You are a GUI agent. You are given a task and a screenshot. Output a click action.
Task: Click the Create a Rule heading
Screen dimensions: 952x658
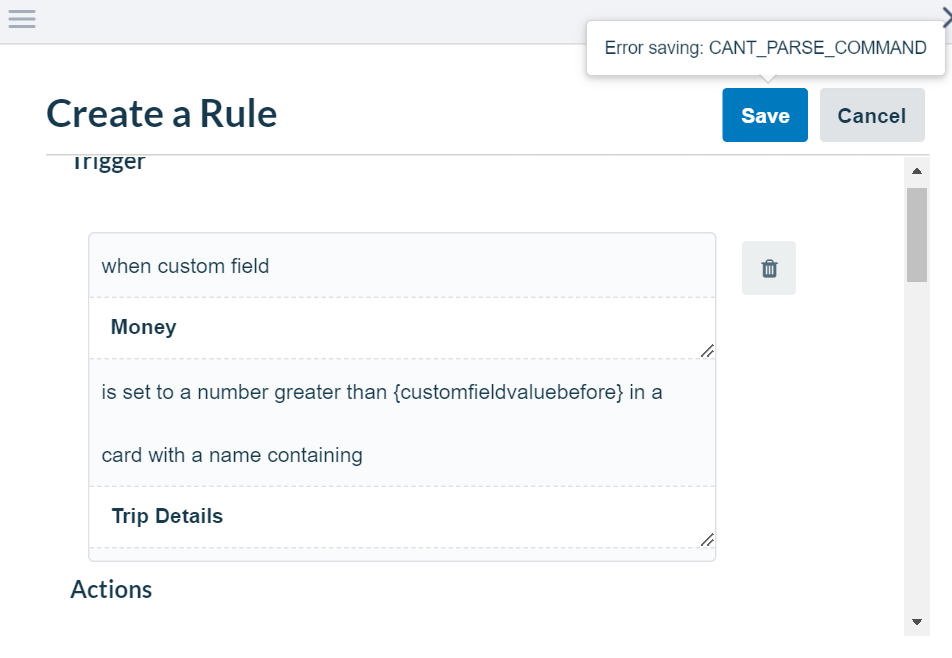162,114
